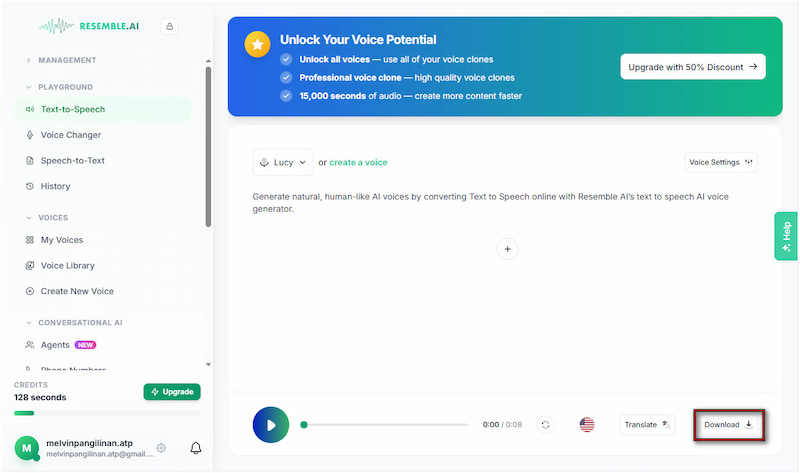Click the text-to-speech input text area

pos(504,203)
